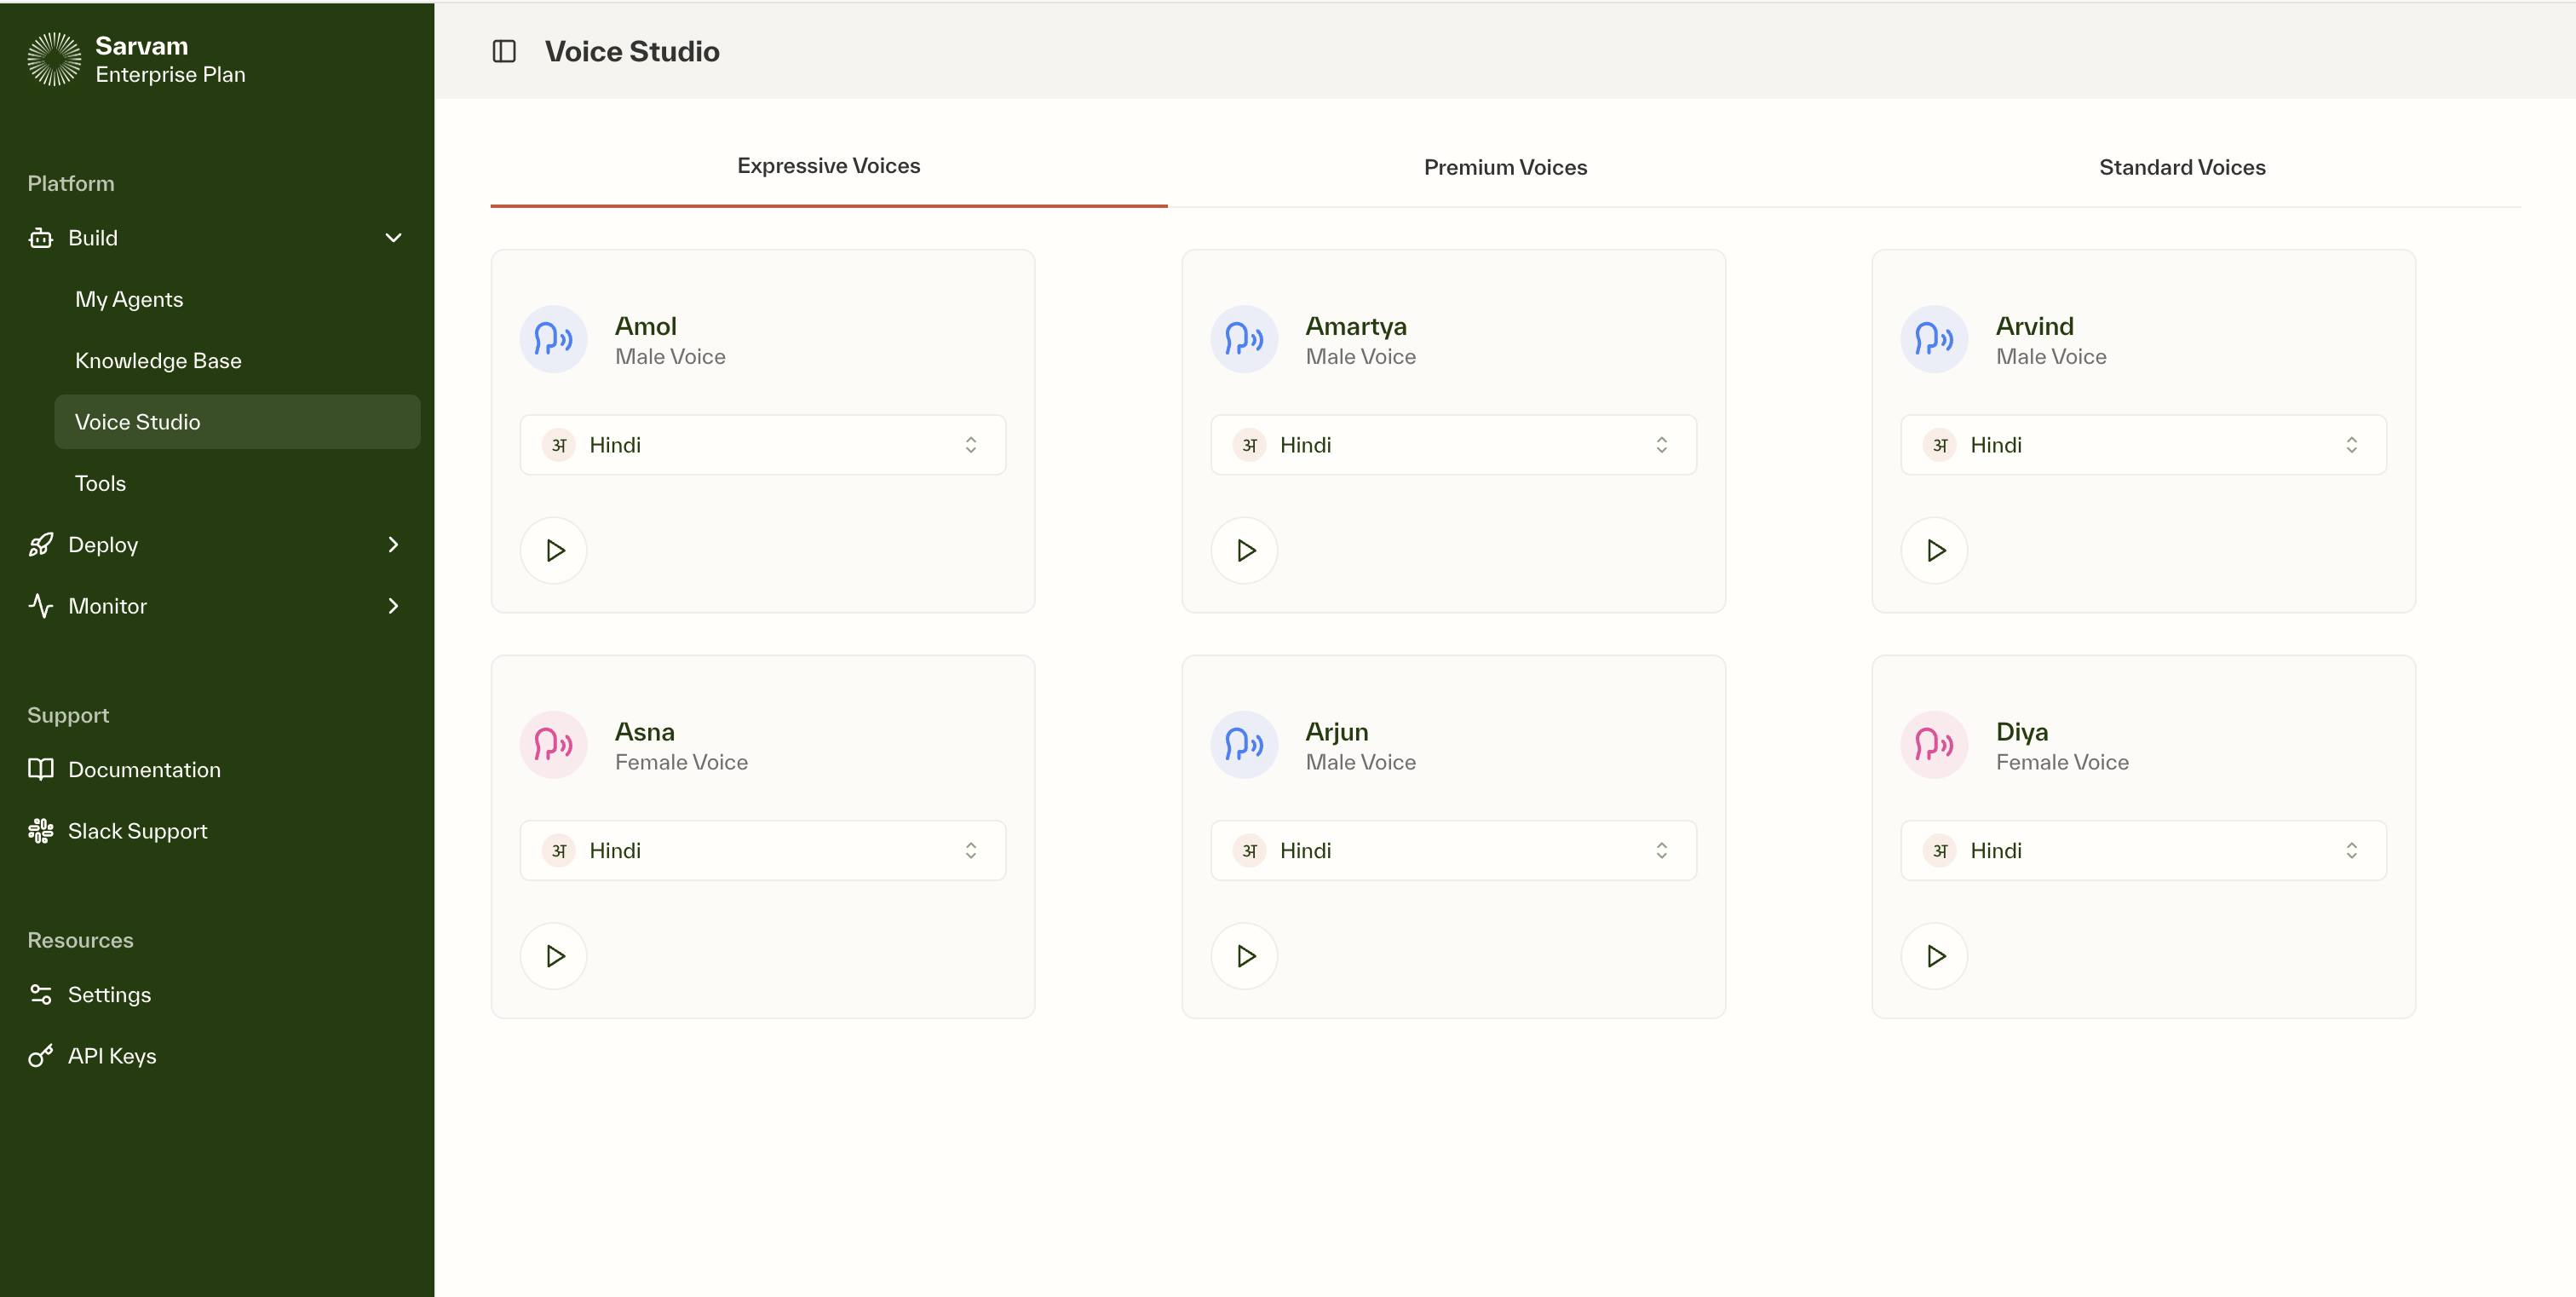Open Diya's Hindi language dropdown
Screen dimensions: 2576x1297
pyautogui.click(x=2143, y=850)
